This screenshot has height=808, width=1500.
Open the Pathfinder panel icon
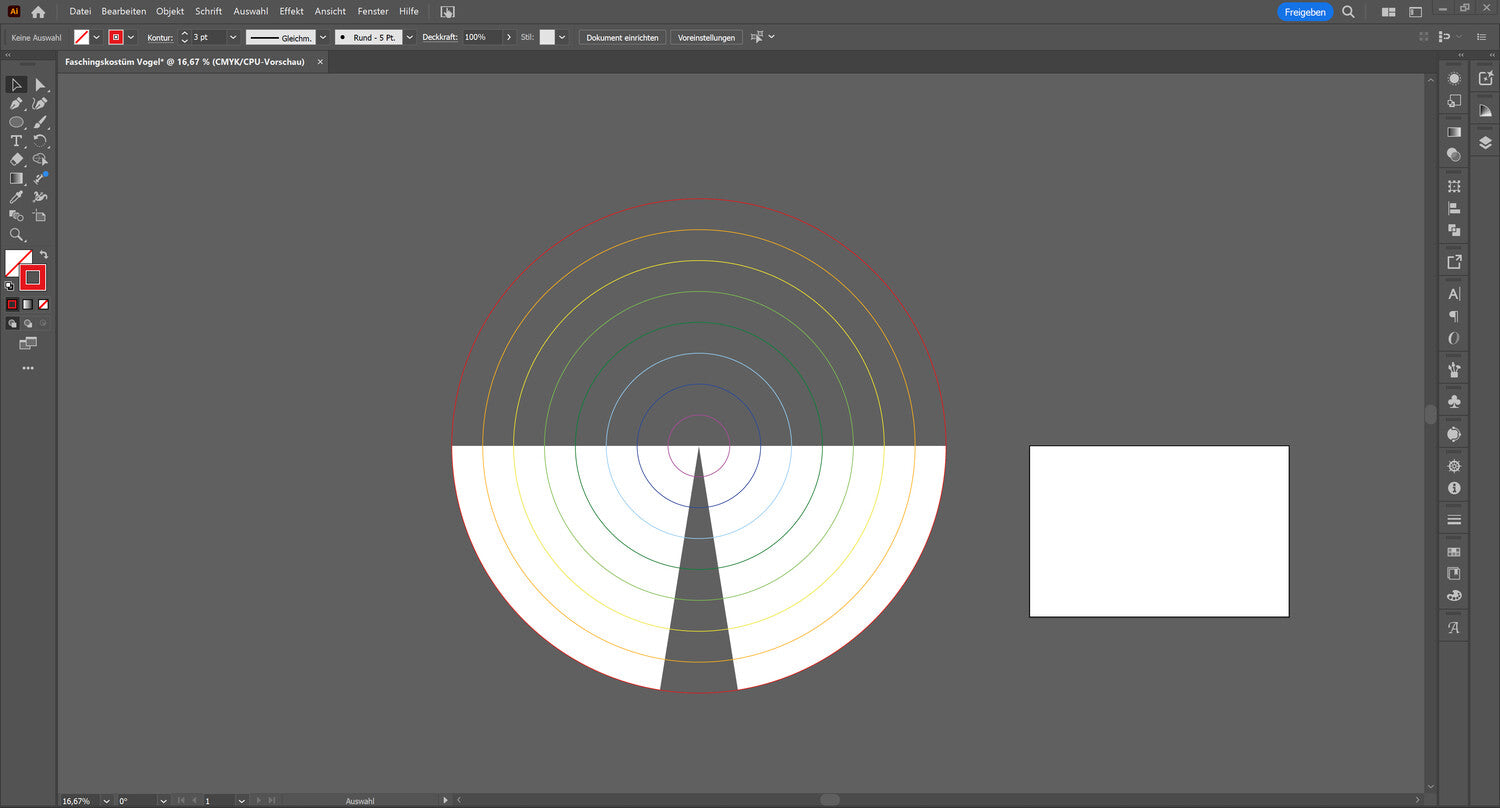point(1454,230)
